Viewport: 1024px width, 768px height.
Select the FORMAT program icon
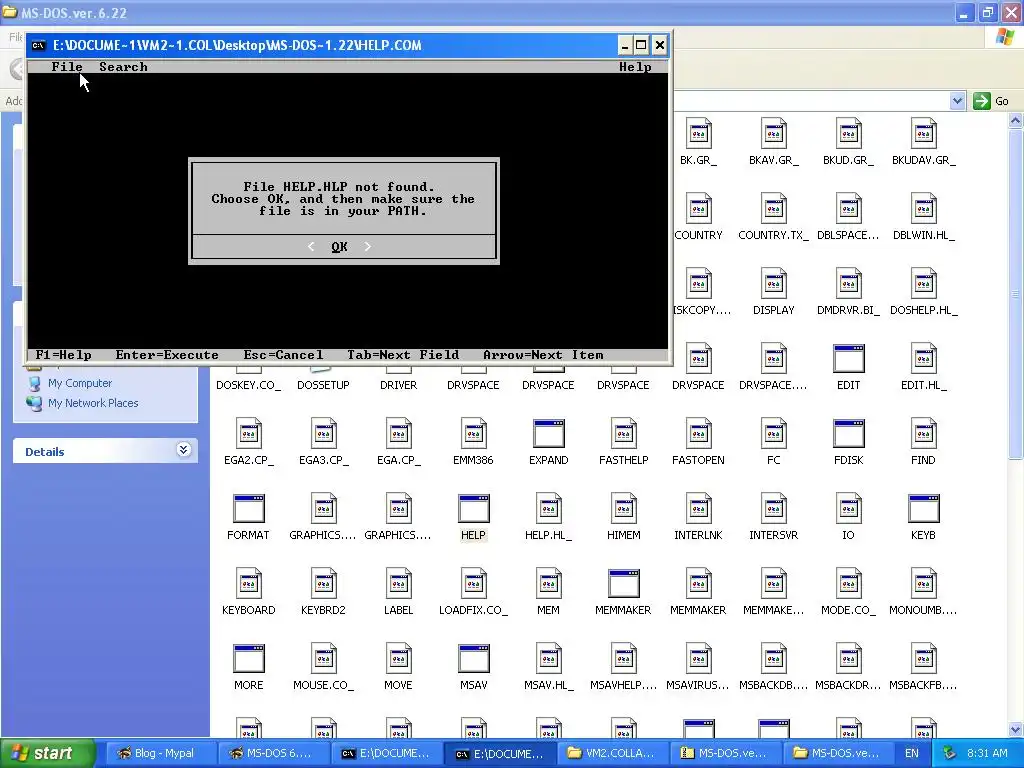pyautogui.click(x=249, y=509)
